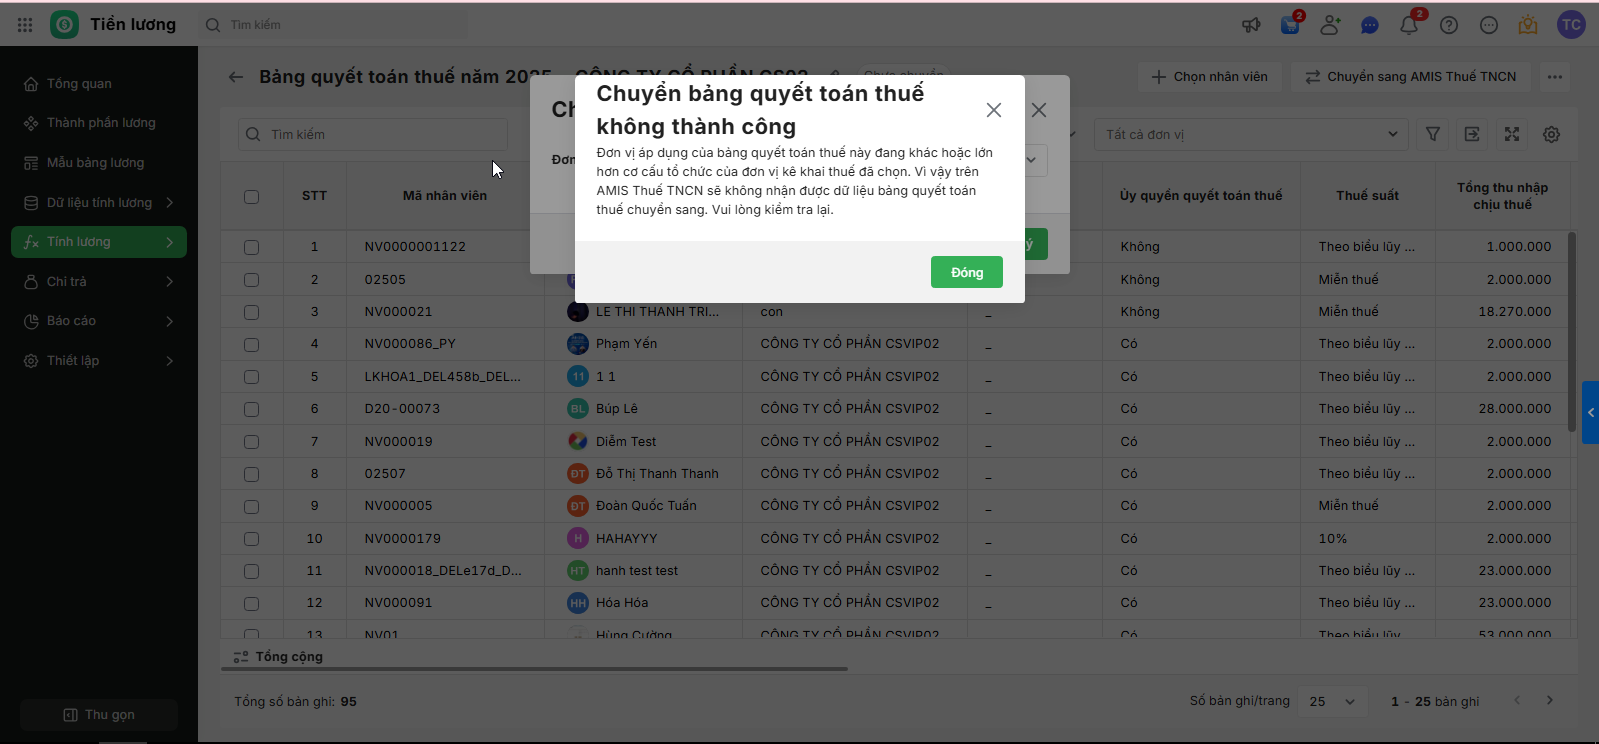Go back with the arrow beside title

(236, 76)
